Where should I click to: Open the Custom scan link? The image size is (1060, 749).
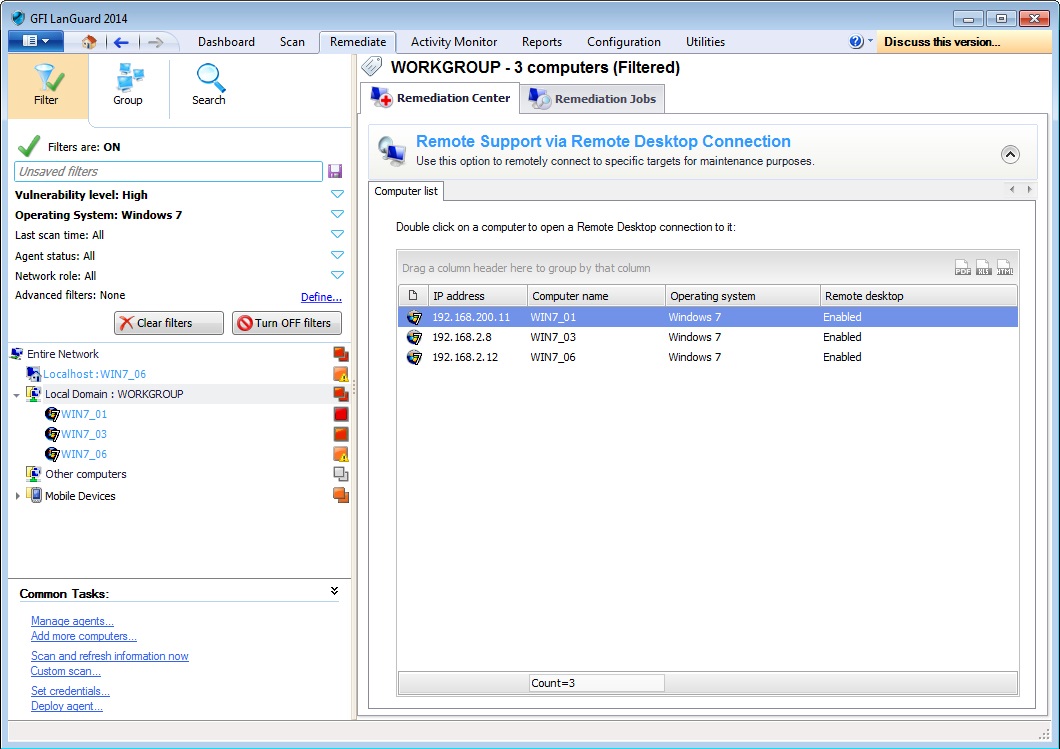pyautogui.click(x=66, y=671)
